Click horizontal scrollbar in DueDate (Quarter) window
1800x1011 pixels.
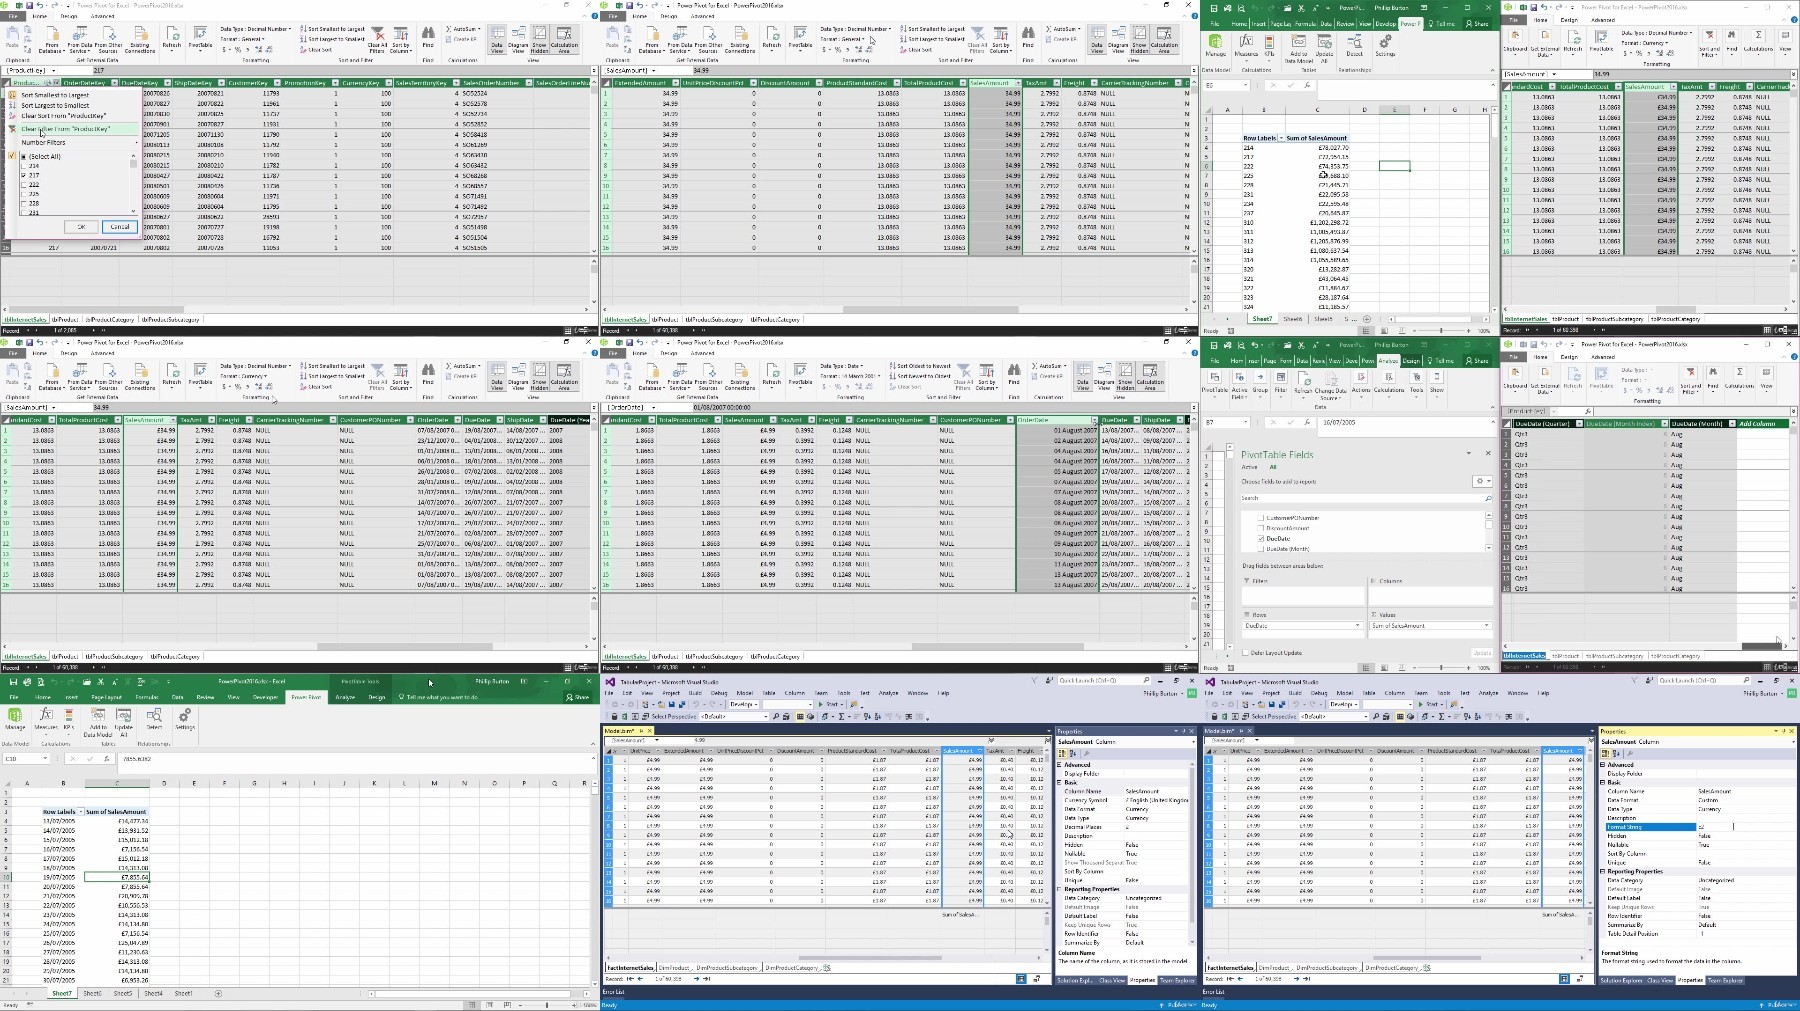[1761, 646]
